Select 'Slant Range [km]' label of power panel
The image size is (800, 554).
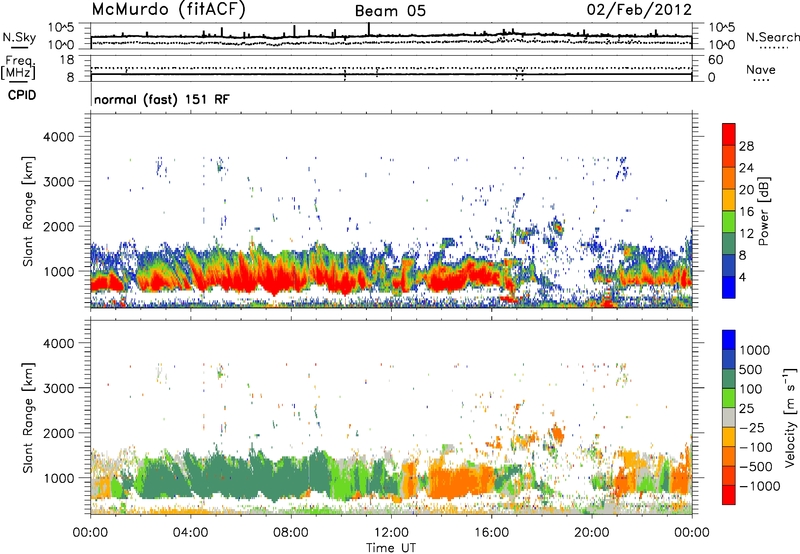(x=28, y=211)
